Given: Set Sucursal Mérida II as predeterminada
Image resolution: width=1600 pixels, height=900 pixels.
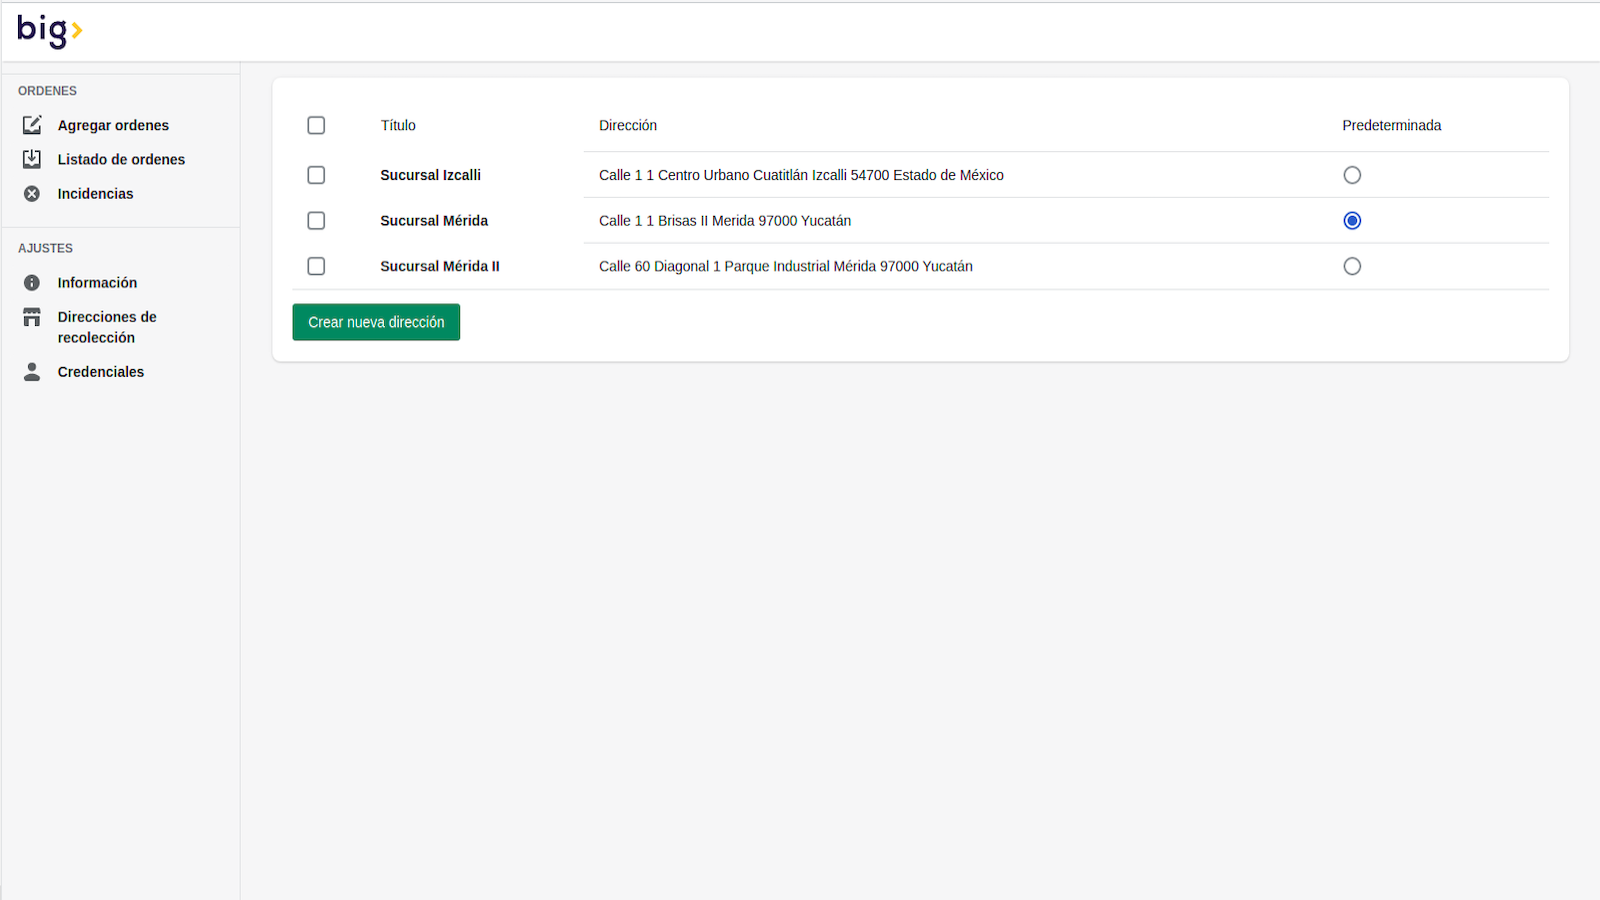Looking at the screenshot, I should coord(1352,266).
